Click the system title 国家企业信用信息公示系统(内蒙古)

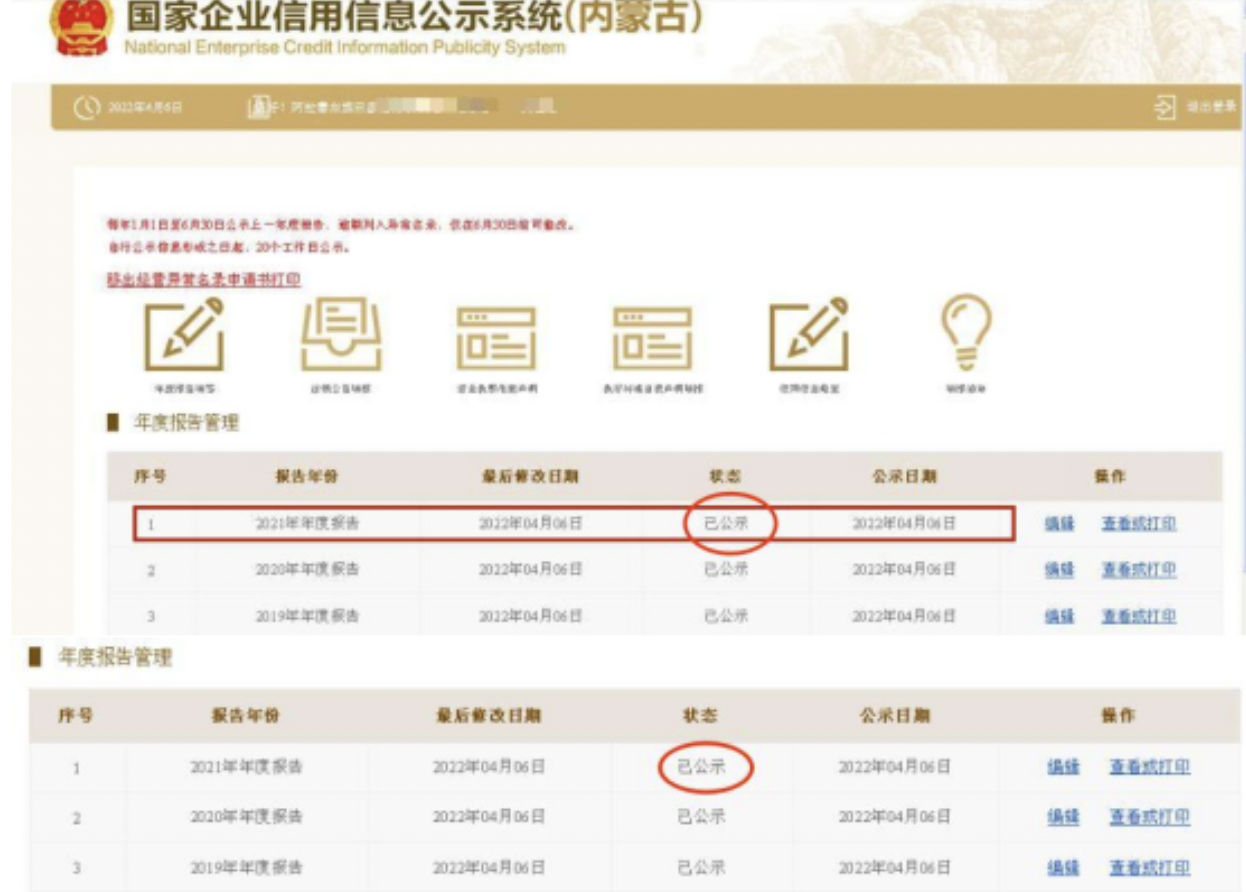coord(413,18)
